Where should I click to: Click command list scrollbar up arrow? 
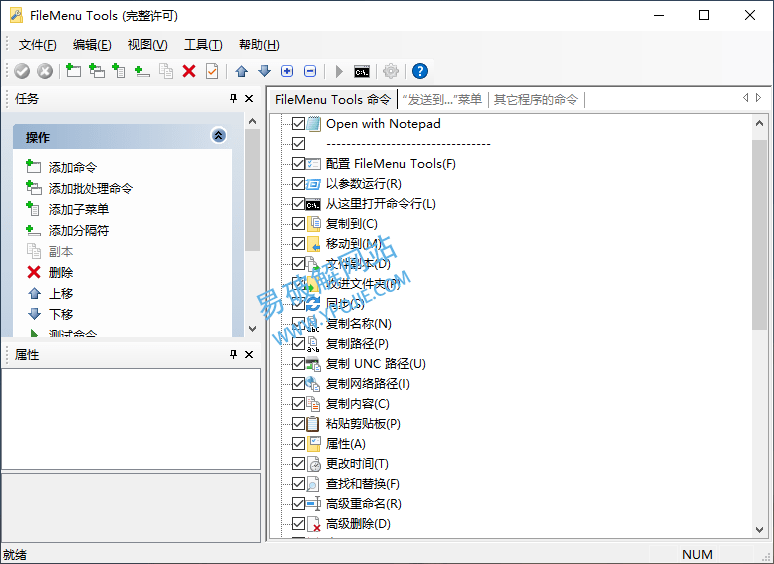tap(759, 123)
